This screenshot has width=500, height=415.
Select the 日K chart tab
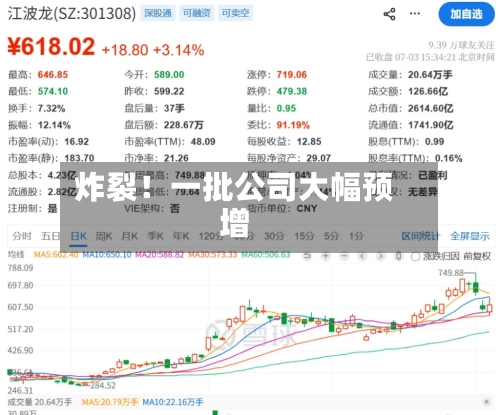click(x=78, y=236)
